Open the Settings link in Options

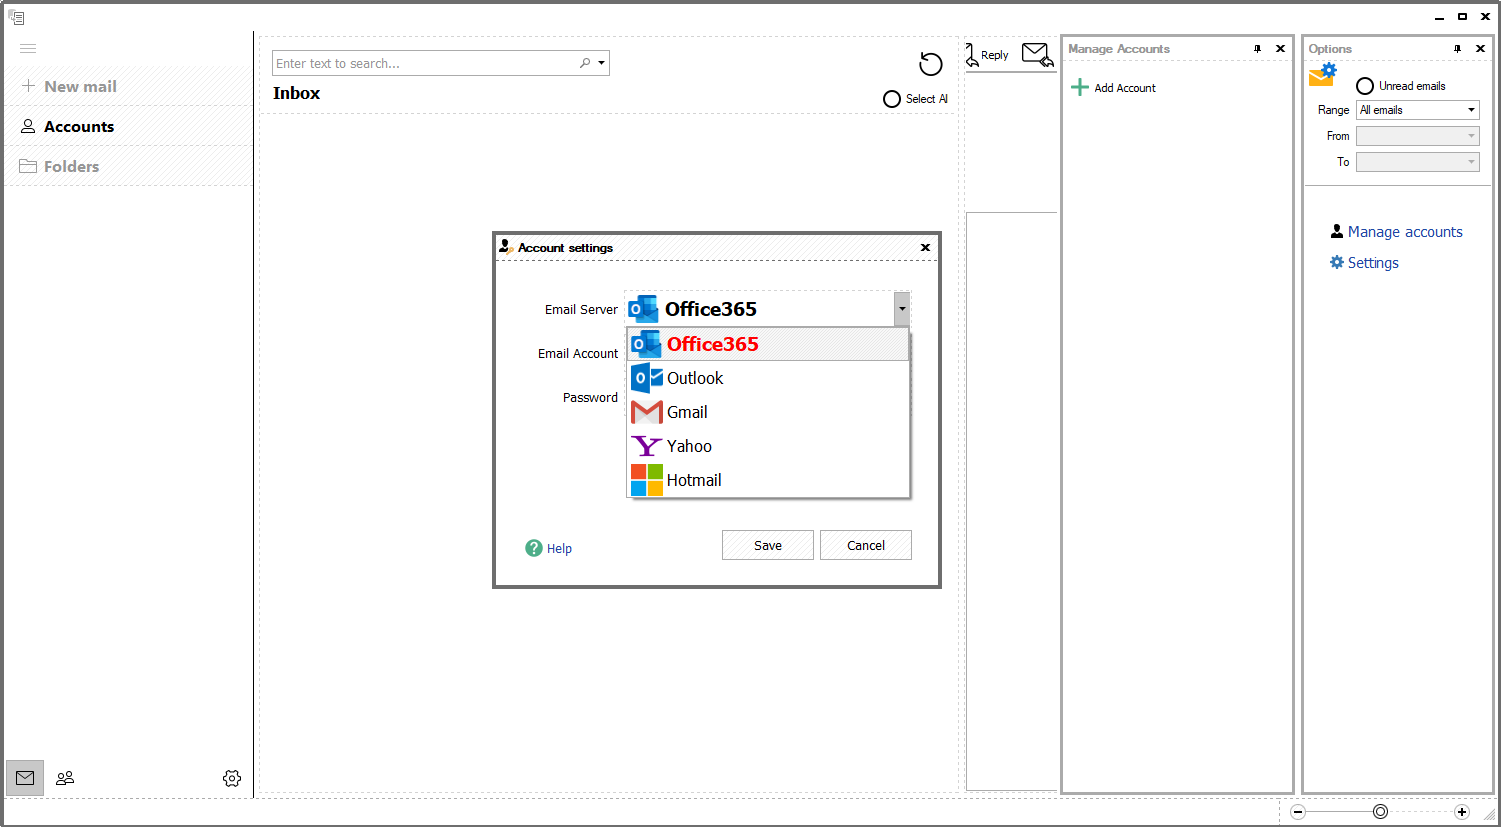[x=1373, y=263]
